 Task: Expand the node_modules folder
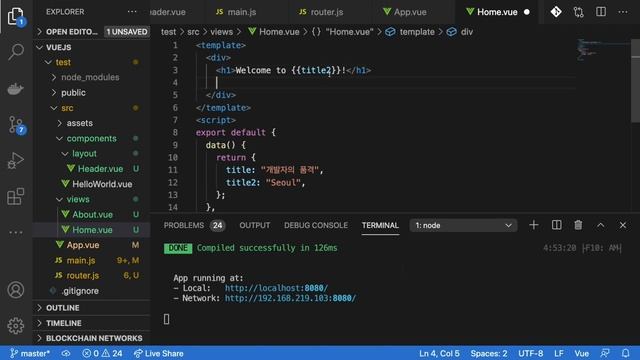[x=91, y=77]
